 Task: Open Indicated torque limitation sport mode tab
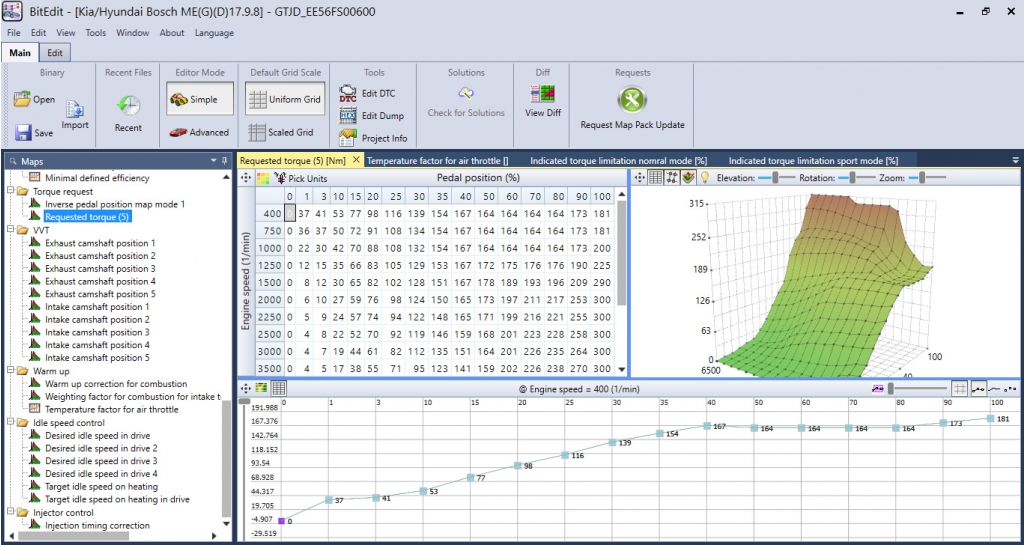813,161
